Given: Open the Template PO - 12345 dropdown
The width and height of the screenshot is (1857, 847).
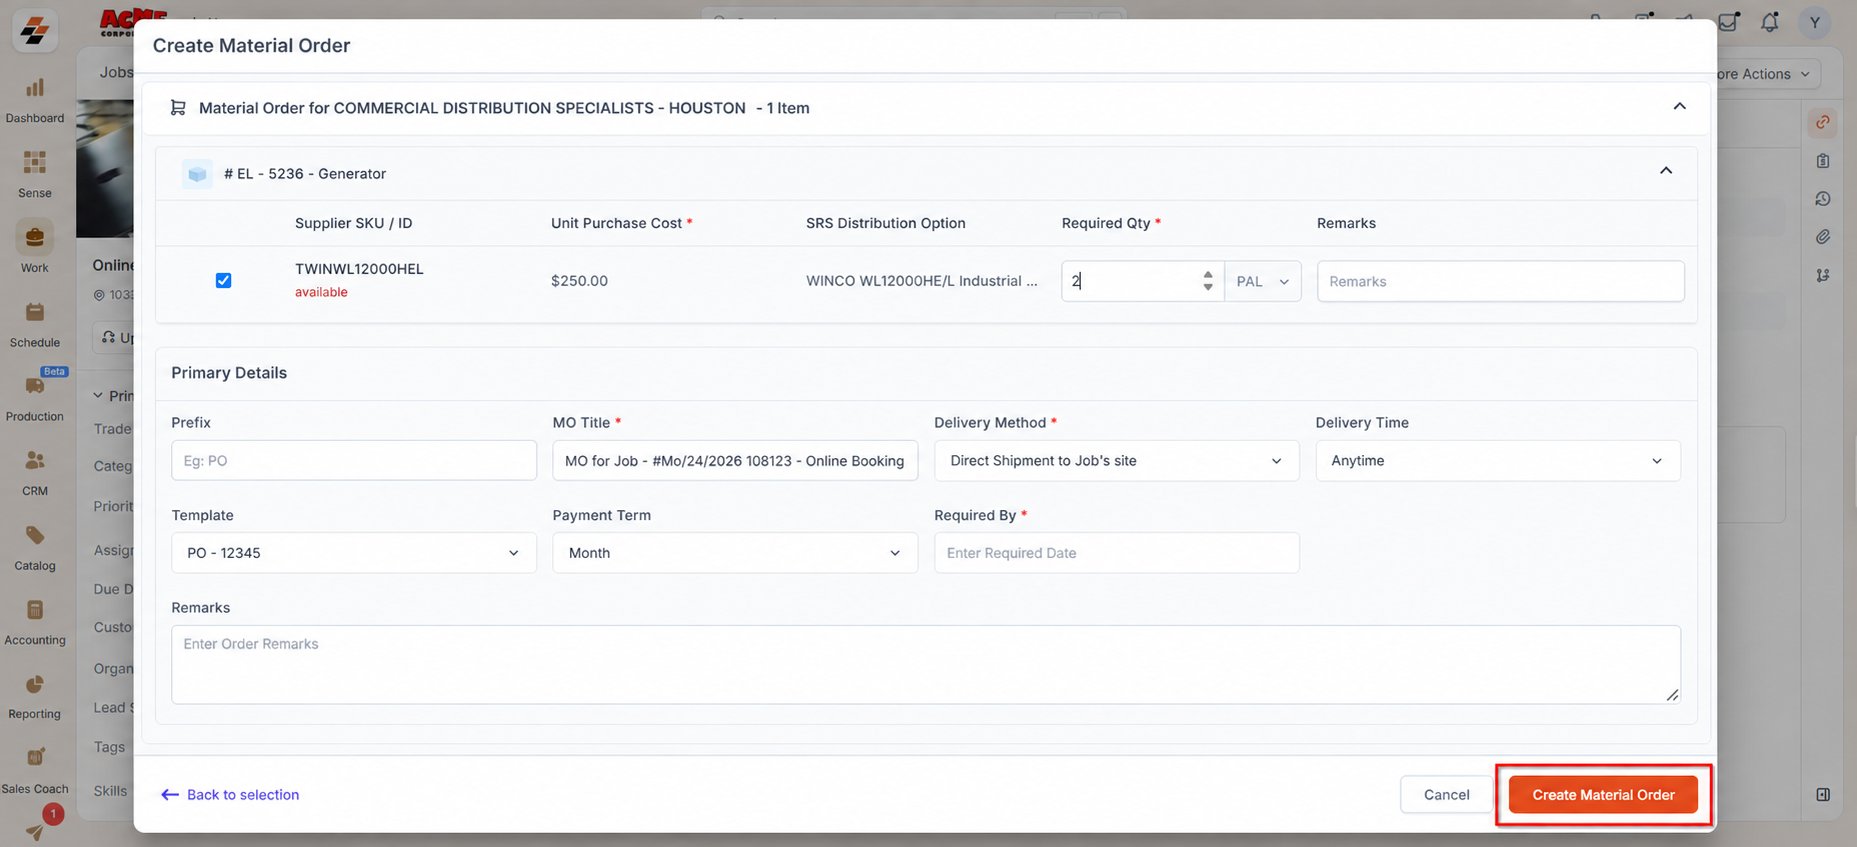Looking at the screenshot, I should pyautogui.click(x=353, y=553).
